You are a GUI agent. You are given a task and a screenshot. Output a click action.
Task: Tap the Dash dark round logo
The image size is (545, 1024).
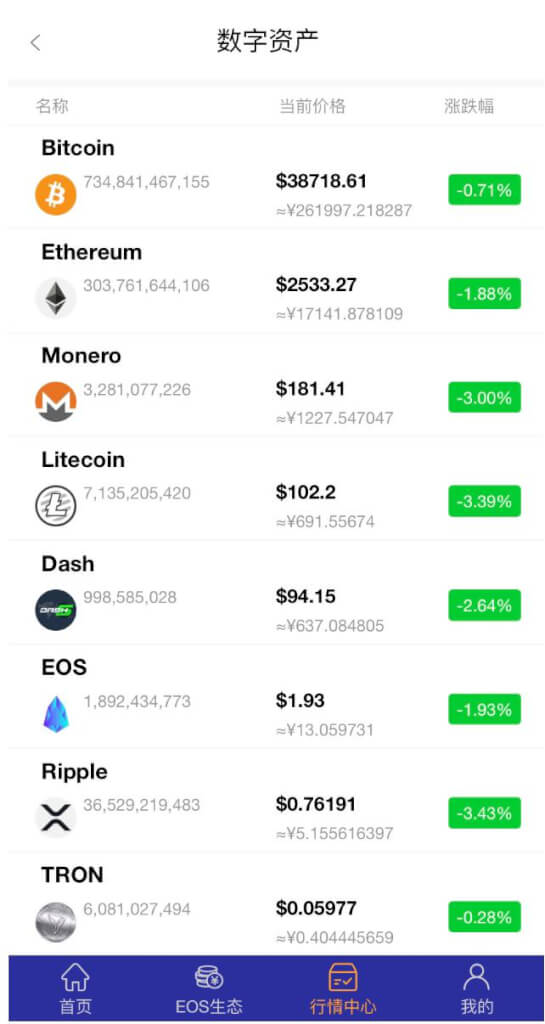pyautogui.click(x=55, y=610)
